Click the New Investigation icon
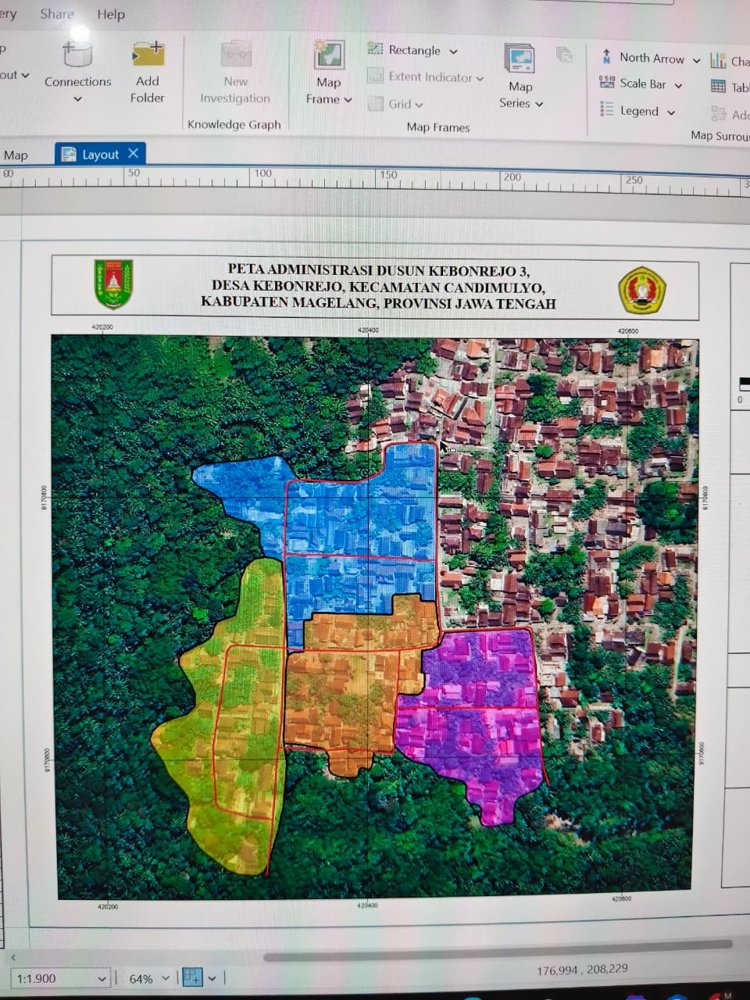Image resolution: width=750 pixels, height=1000 pixels. click(236, 54)
